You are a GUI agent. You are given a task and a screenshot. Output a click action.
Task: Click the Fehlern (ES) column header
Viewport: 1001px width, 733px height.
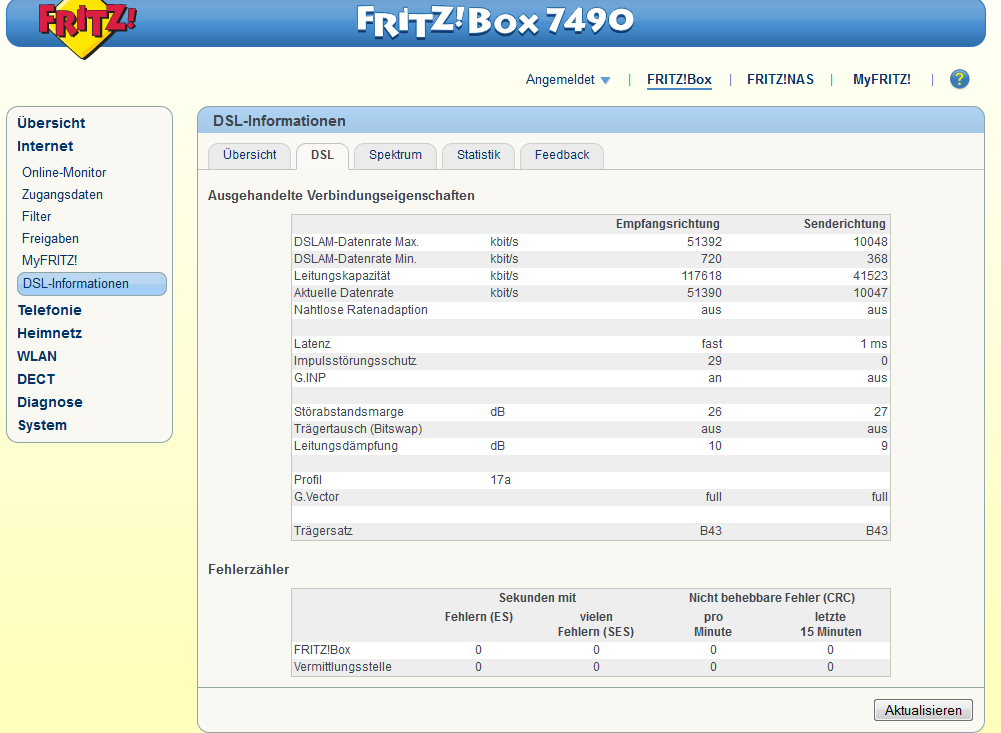coord(479,617)
